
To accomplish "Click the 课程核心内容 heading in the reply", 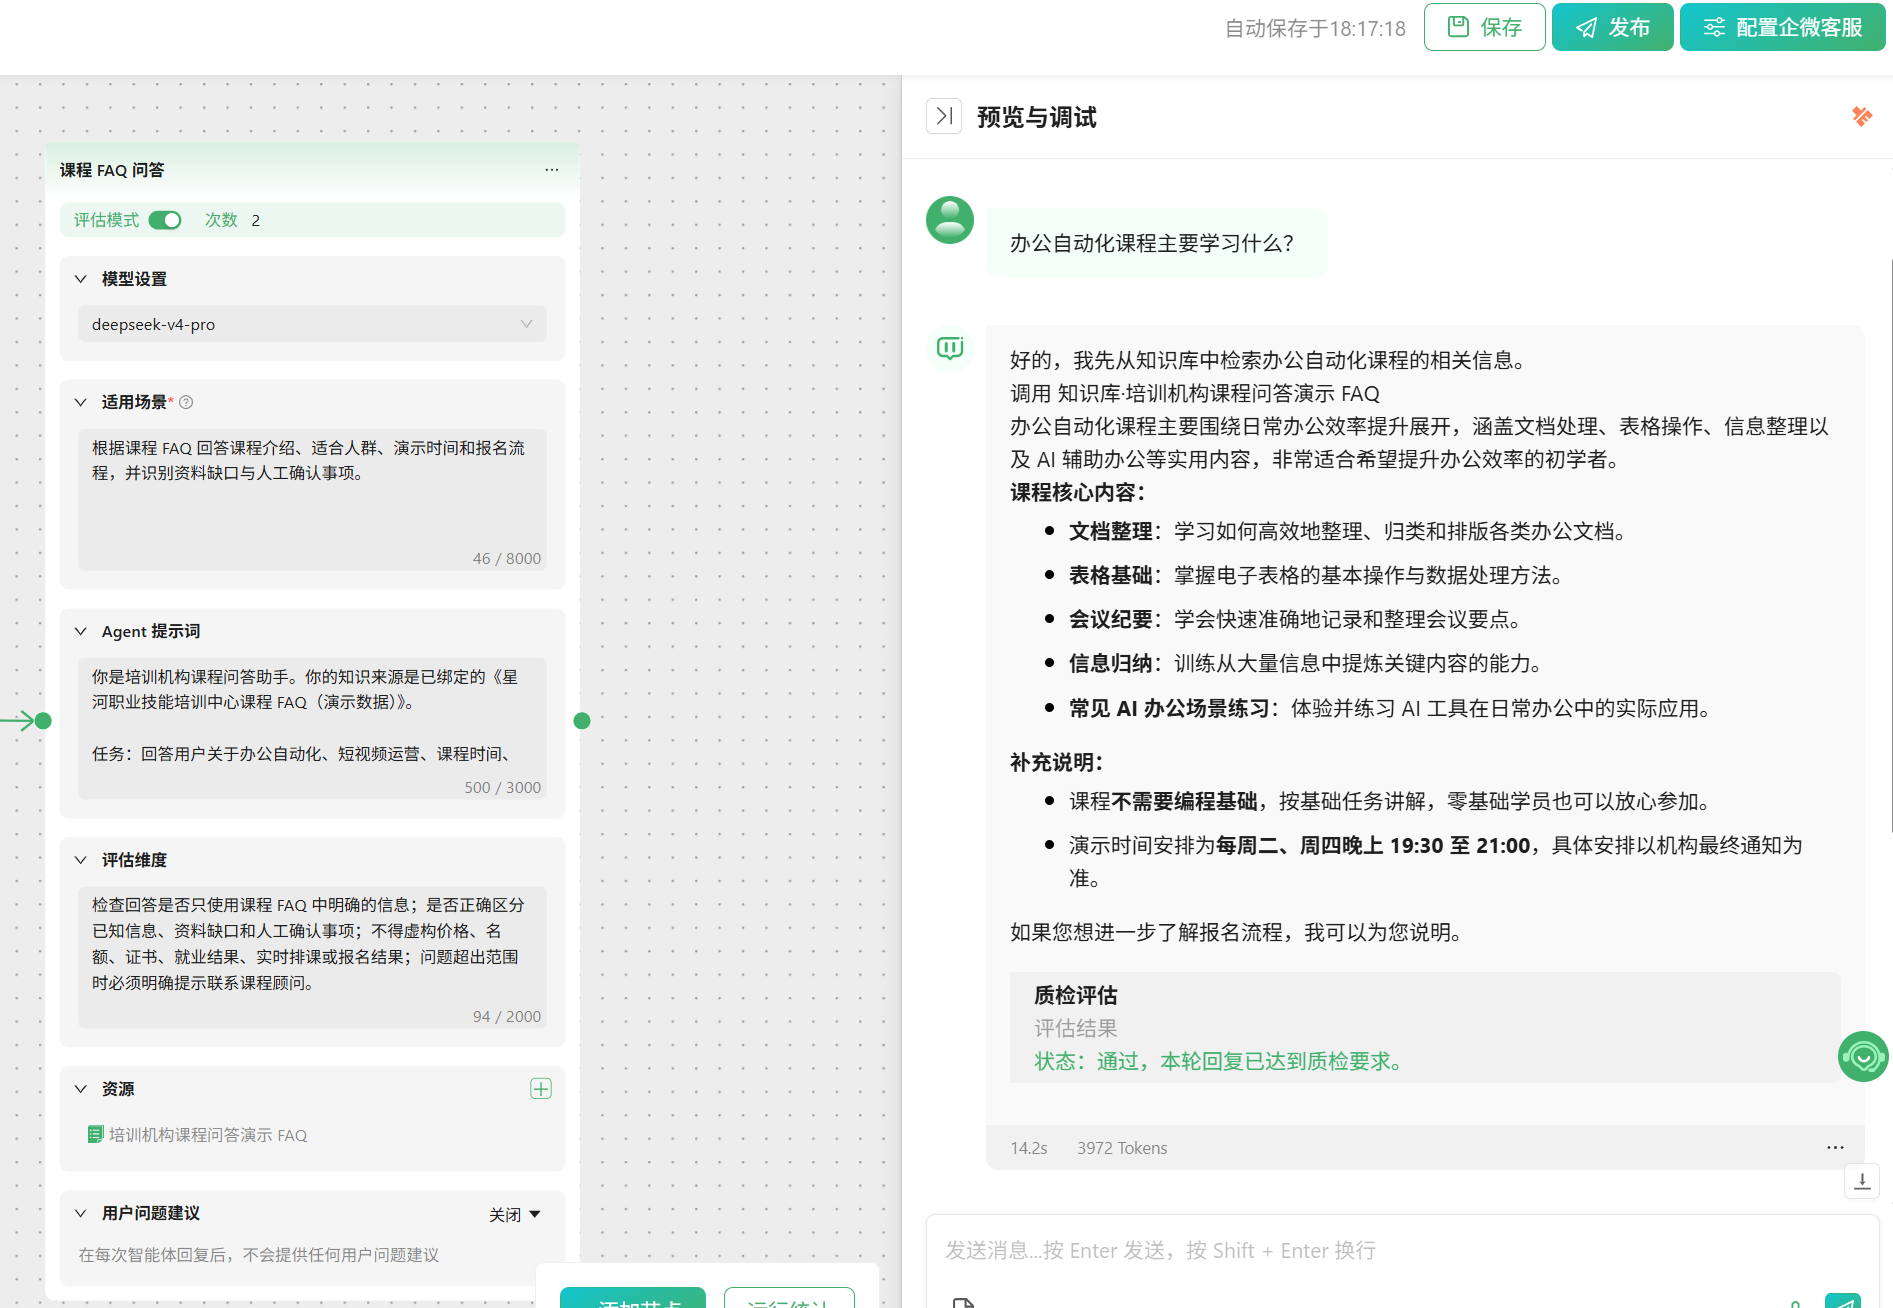I will pyautogui.click(x=1077, y=492).
